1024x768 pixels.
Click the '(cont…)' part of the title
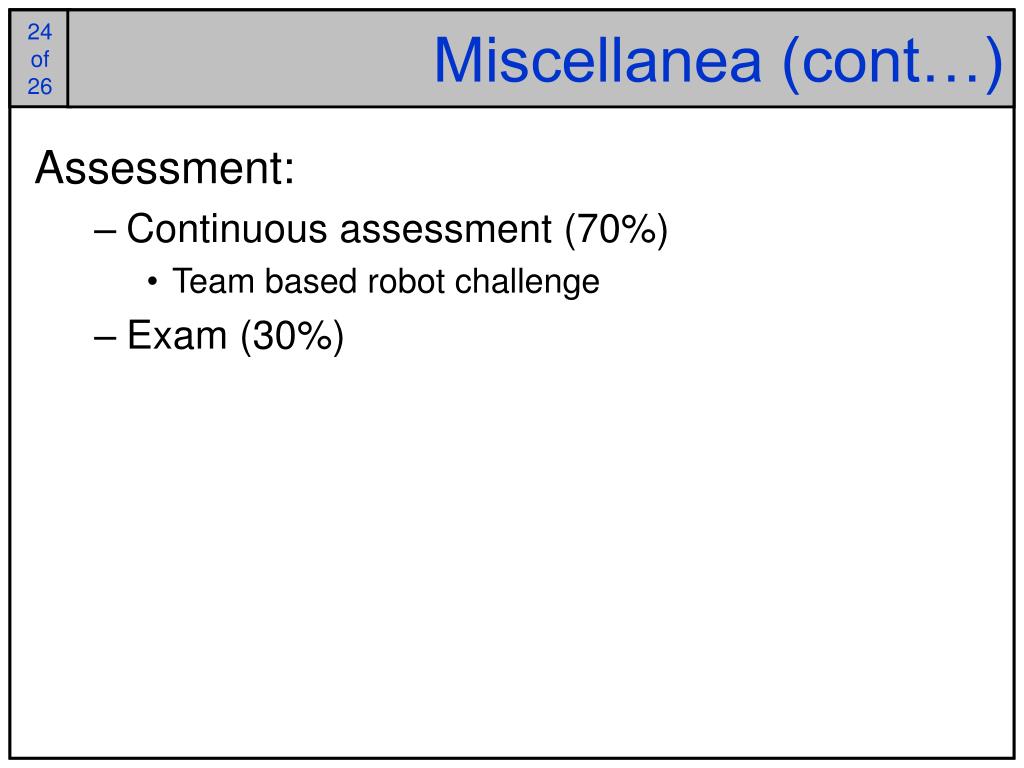[892, 63]
